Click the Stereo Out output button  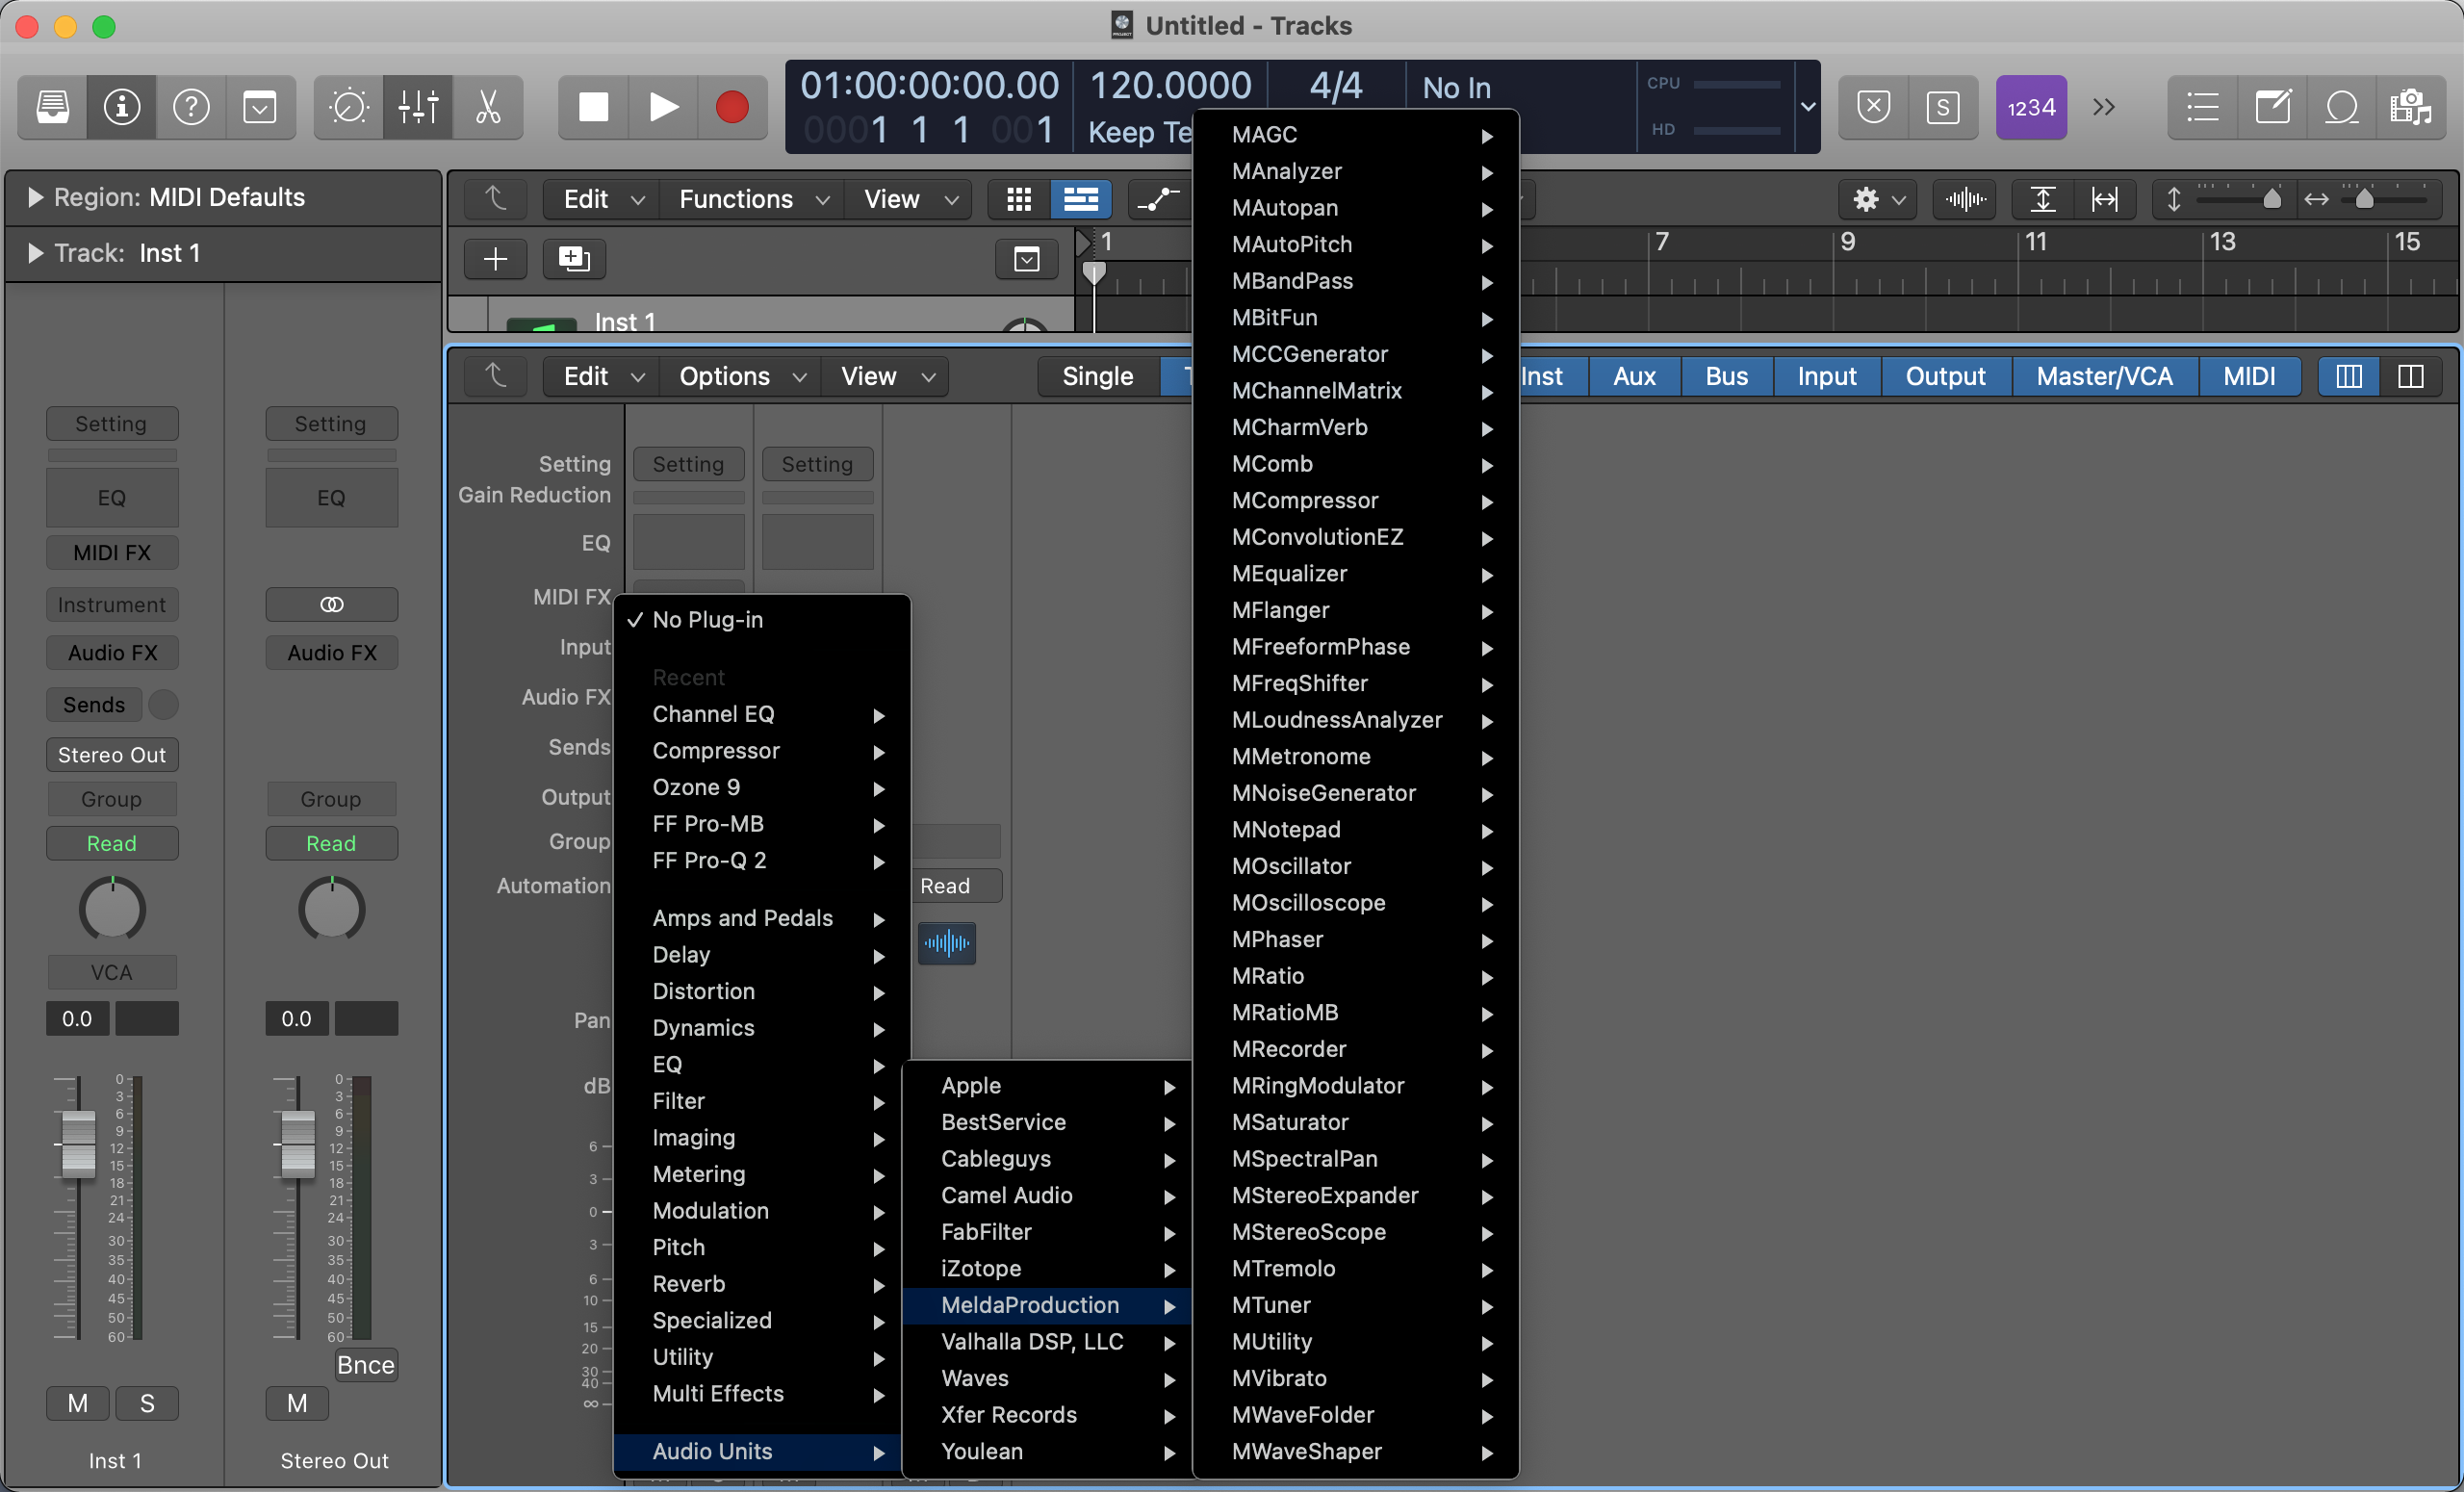(x=111, y=754)
